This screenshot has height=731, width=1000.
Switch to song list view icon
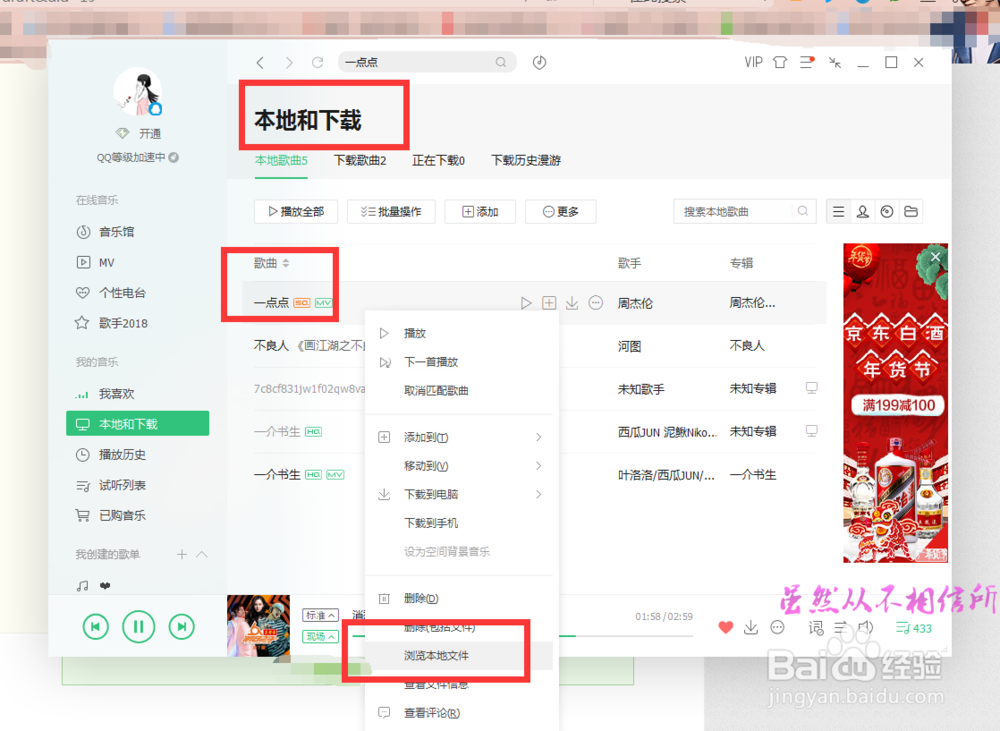(839, 212)
